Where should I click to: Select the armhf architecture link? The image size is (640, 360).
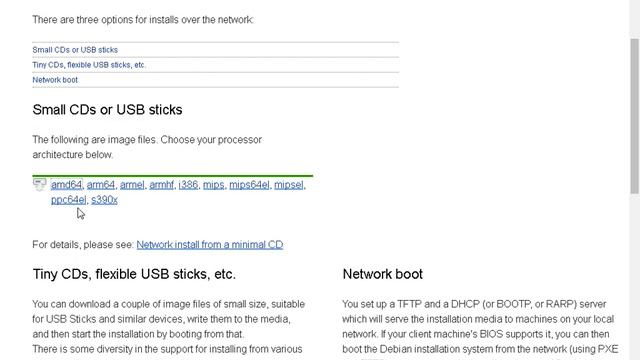coord(161,185)
